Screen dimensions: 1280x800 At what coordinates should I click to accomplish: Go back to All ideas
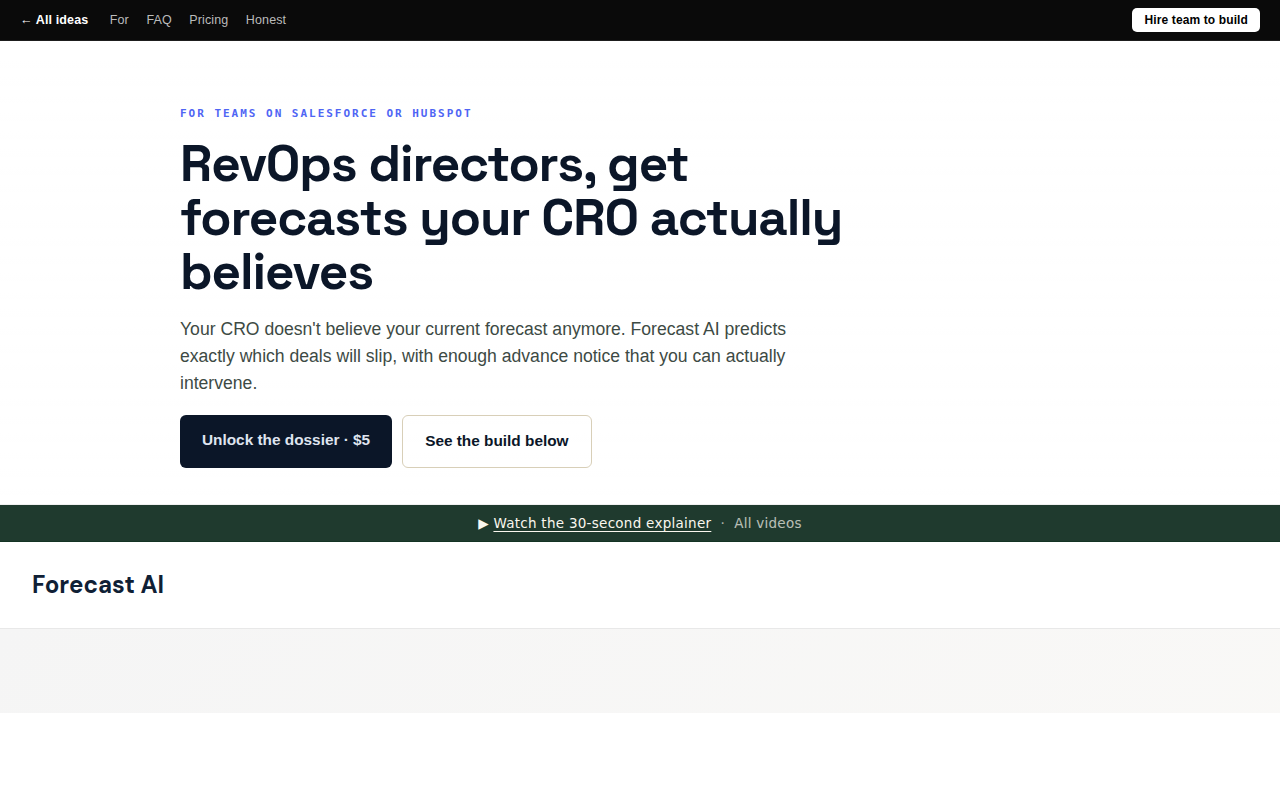[x=54, y=20]
